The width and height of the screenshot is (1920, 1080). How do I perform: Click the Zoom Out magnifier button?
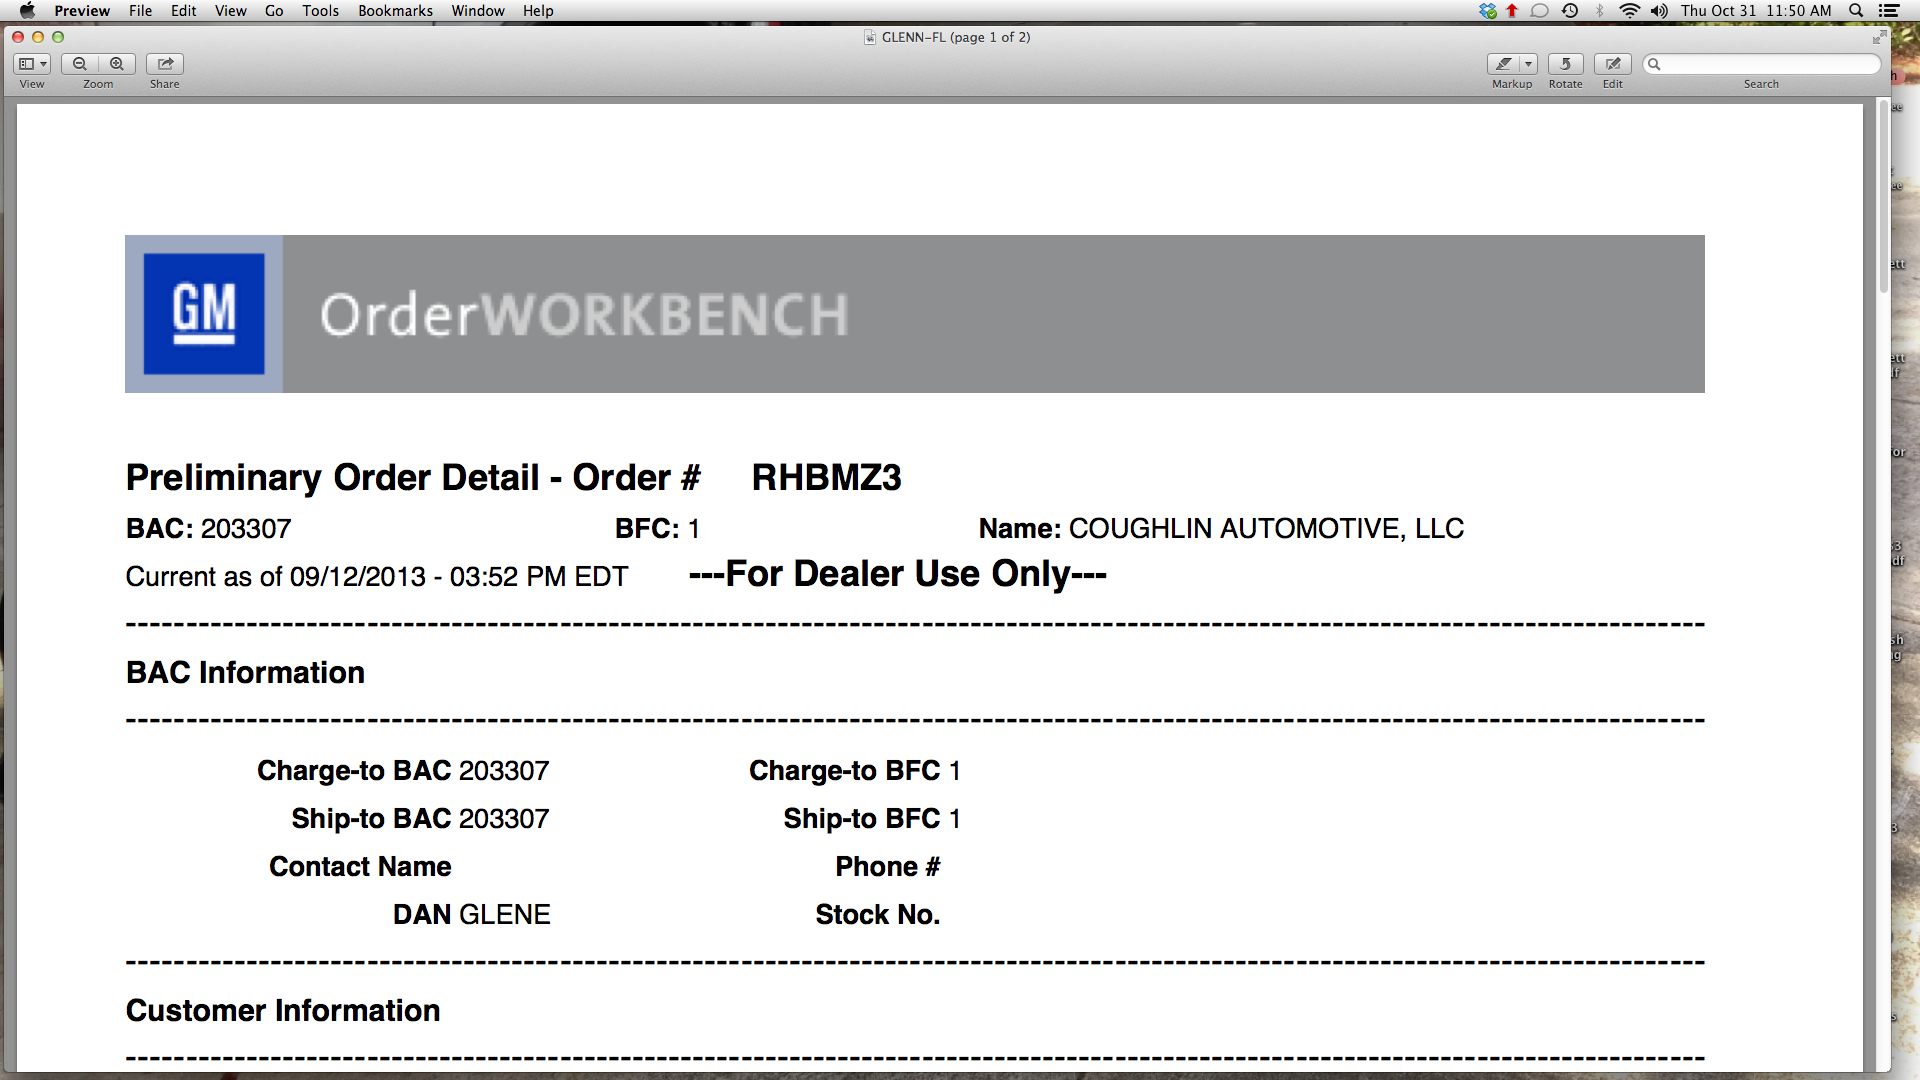click(x=80, y=64)
